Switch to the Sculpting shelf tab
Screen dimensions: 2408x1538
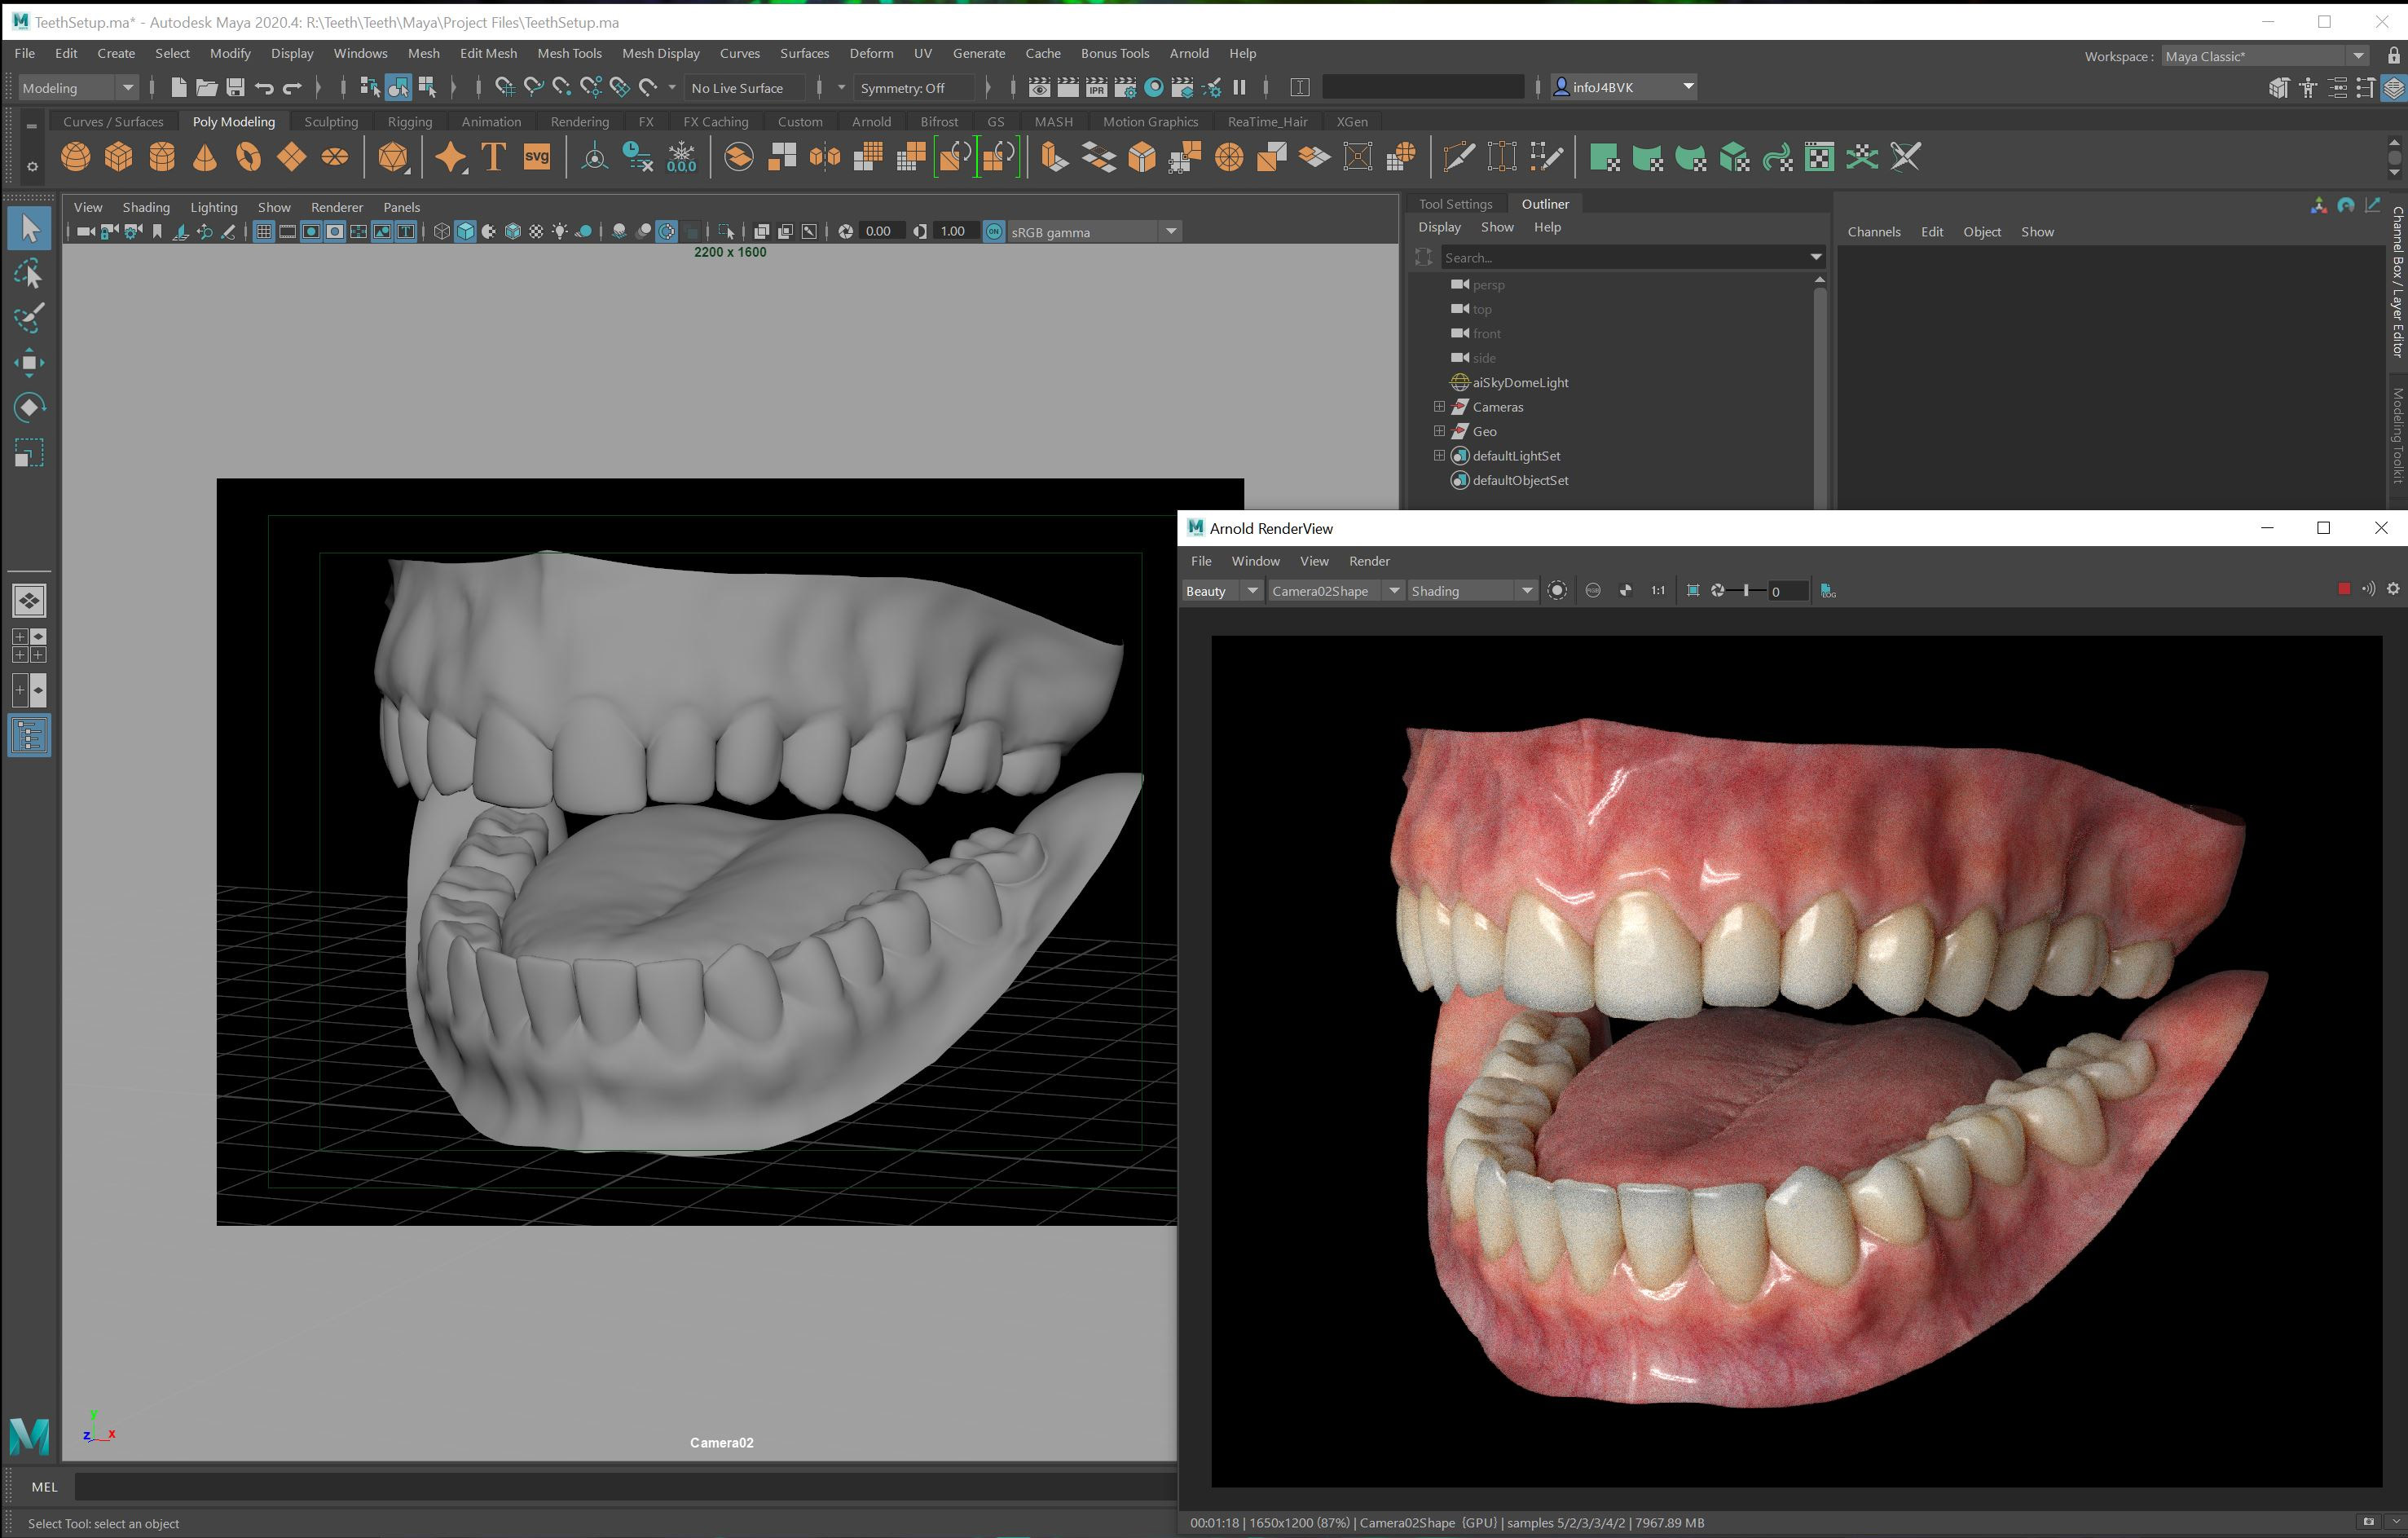click(x=331, y=121)
